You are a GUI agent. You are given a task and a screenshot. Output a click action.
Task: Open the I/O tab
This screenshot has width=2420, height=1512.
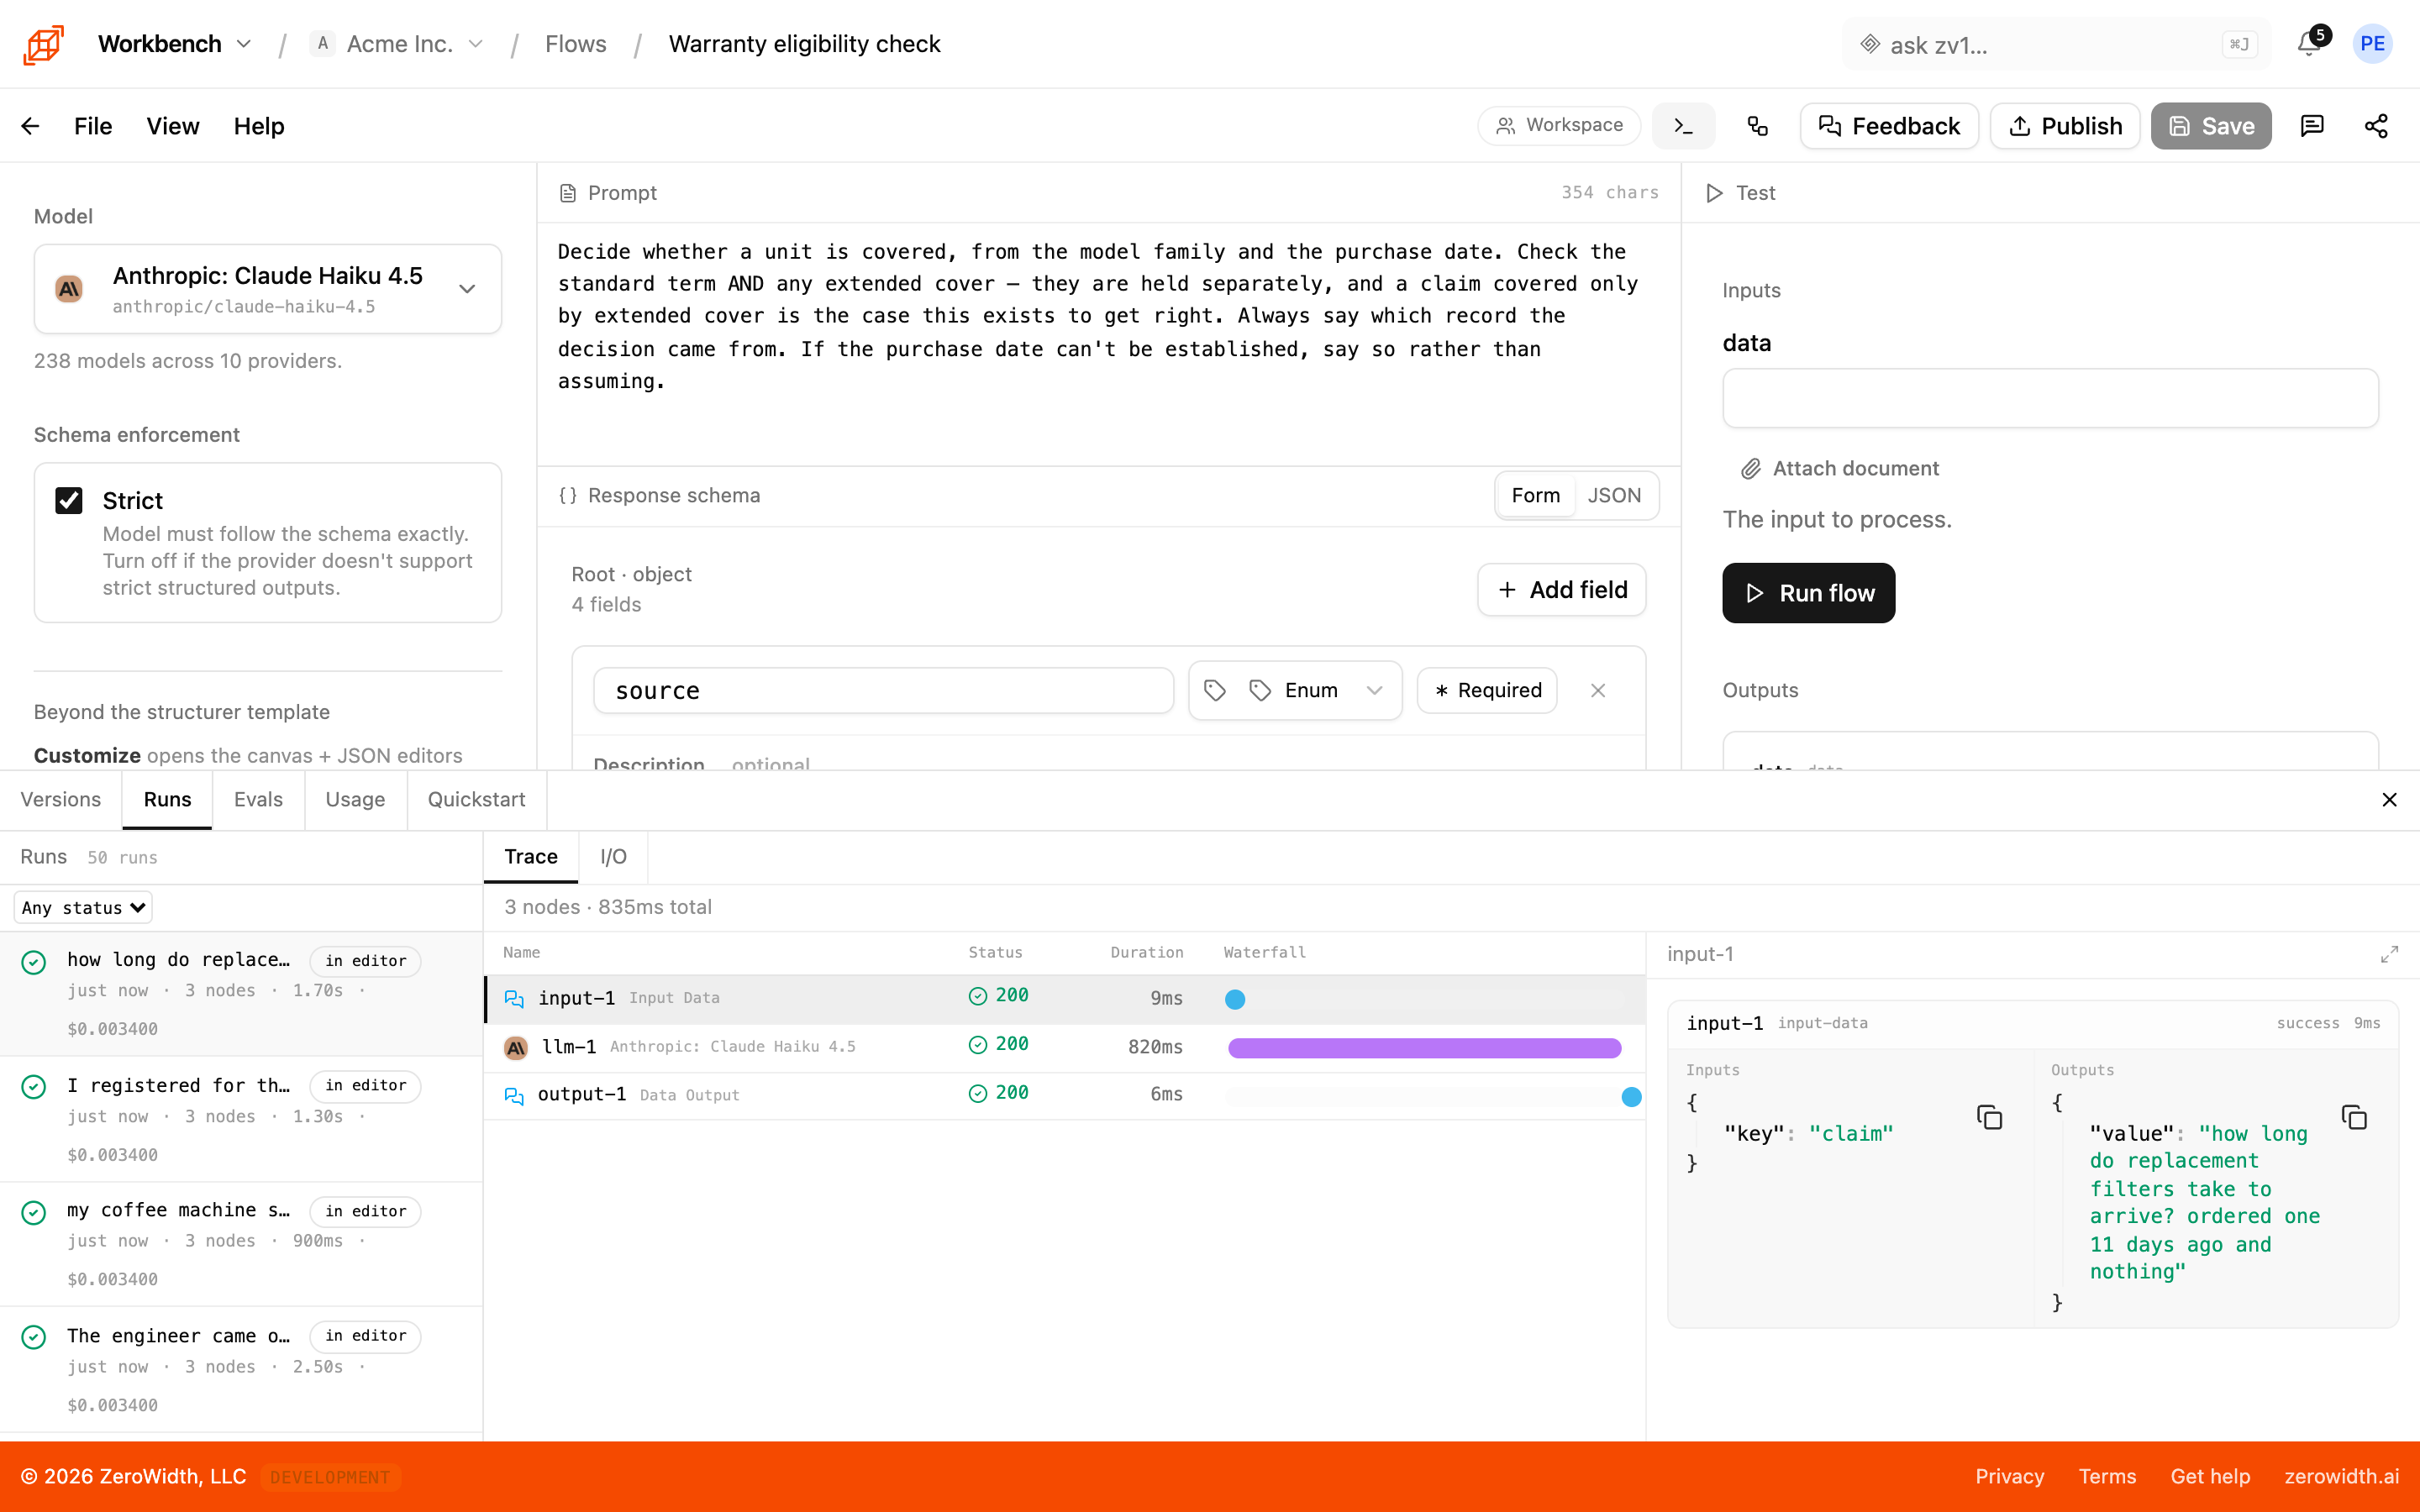click(x=613, y=857)
